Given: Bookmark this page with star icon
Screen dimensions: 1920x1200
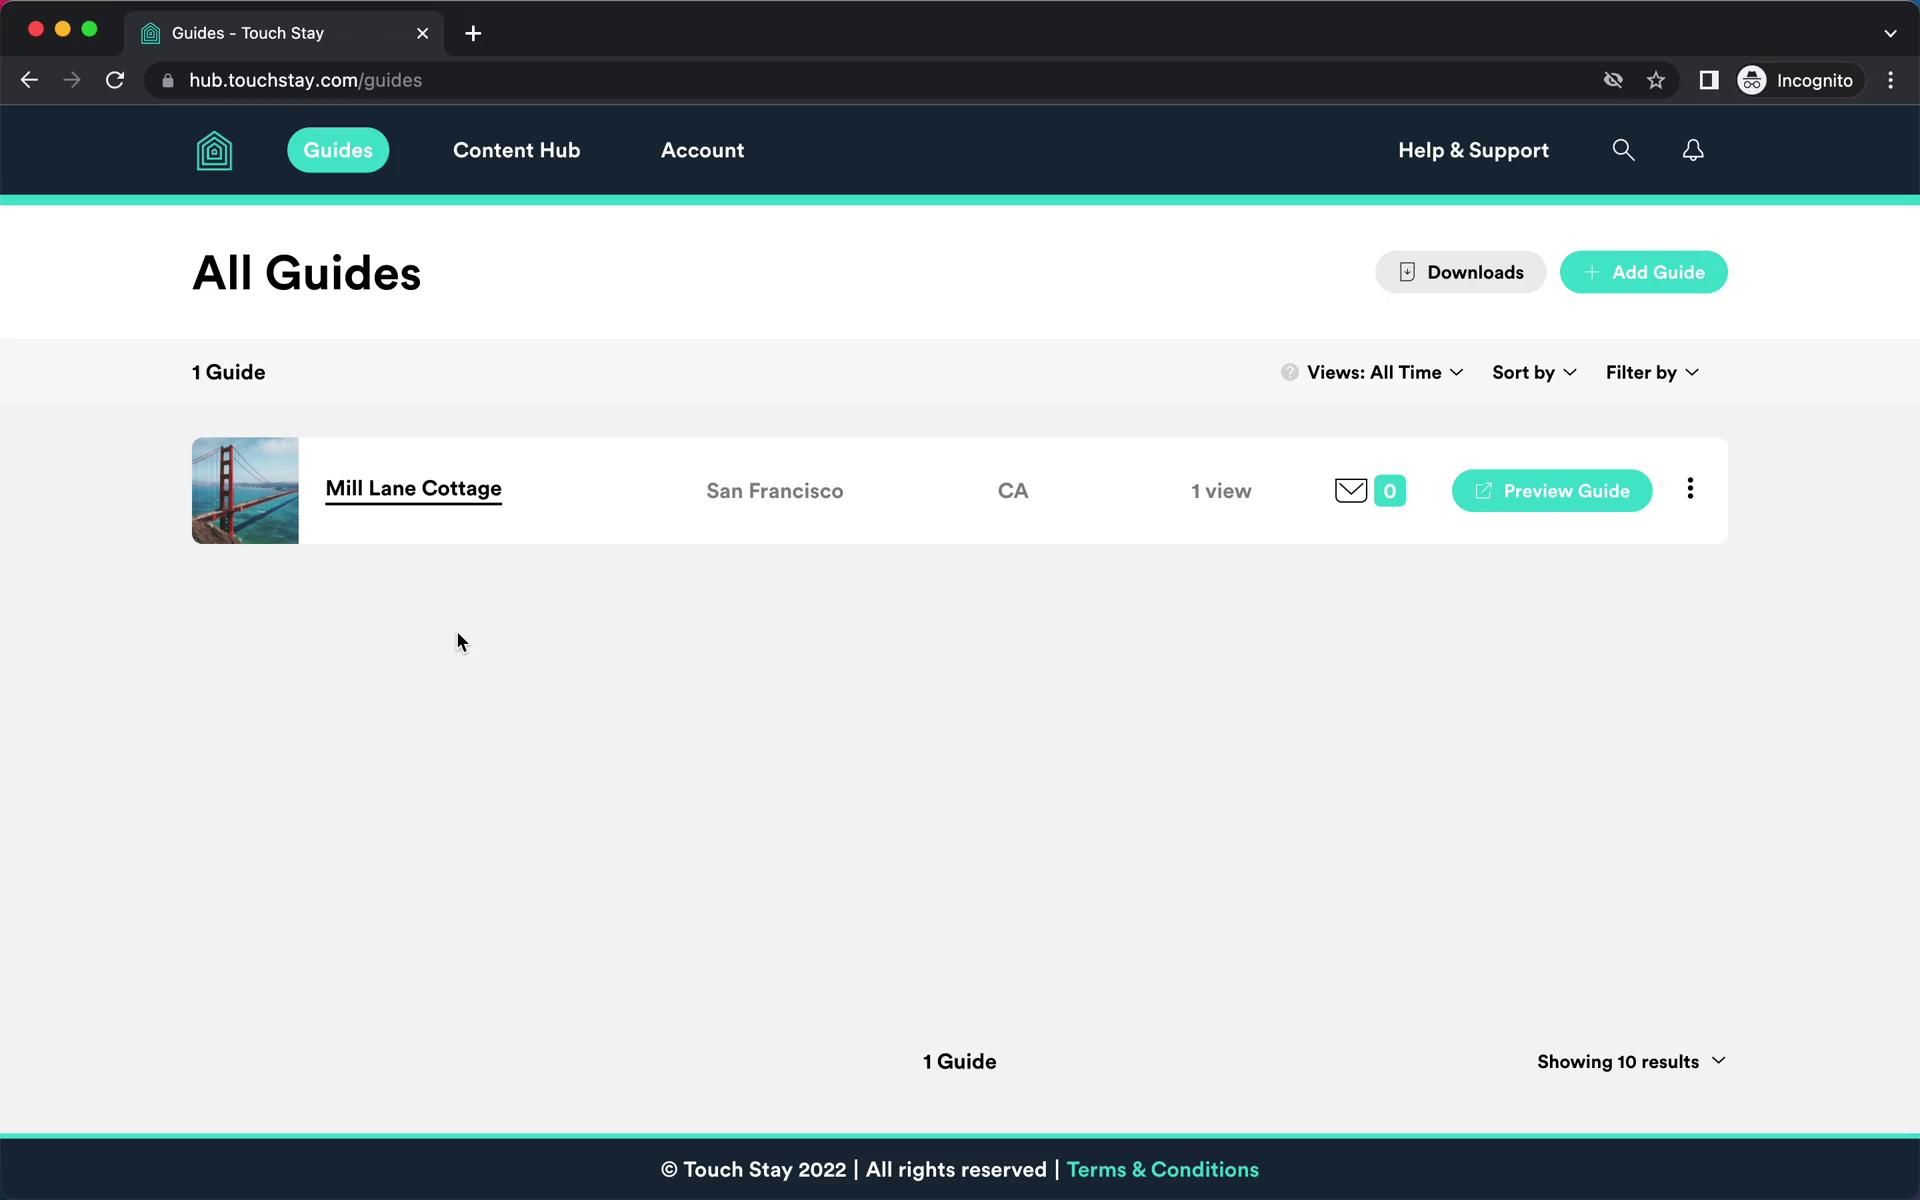Looking at the screenshot, I should coord(1655,80).
